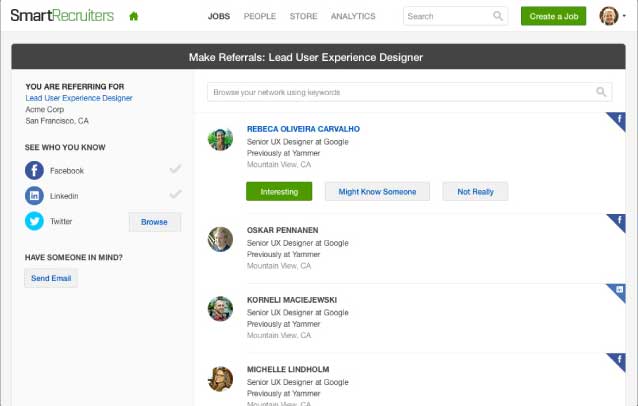This screenshot has height=406, width=638.
Task: Select the Facebook network icon
Action: pos(34,170)
